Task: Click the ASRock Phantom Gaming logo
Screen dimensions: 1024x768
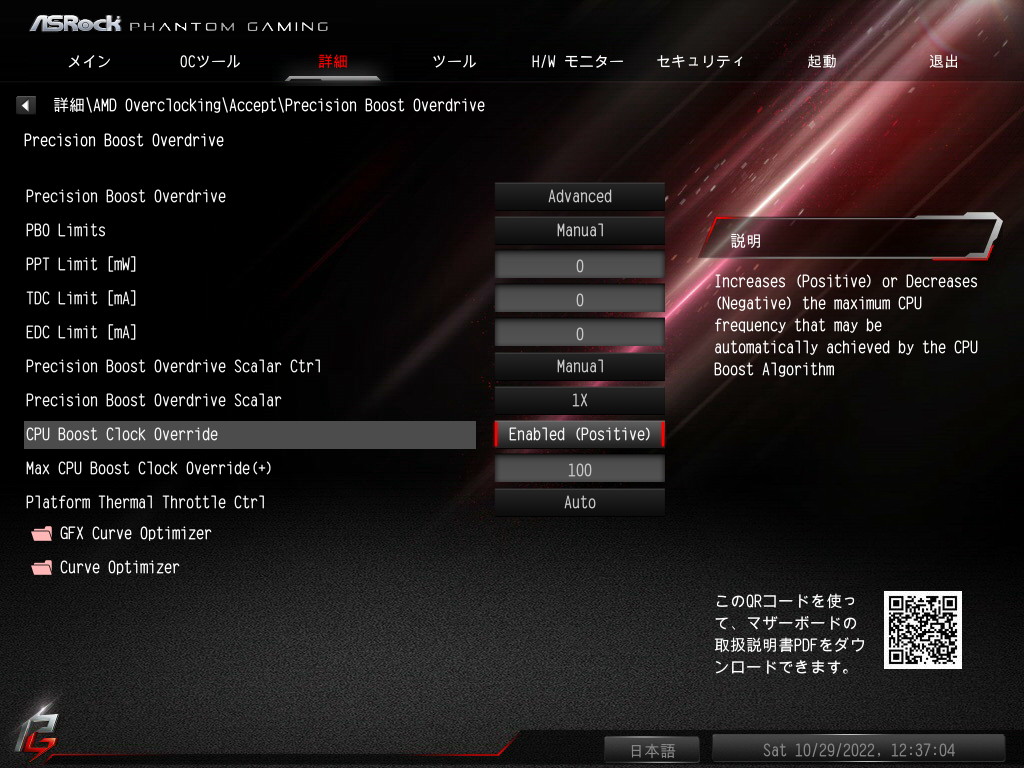Action: tap(179, 25)
